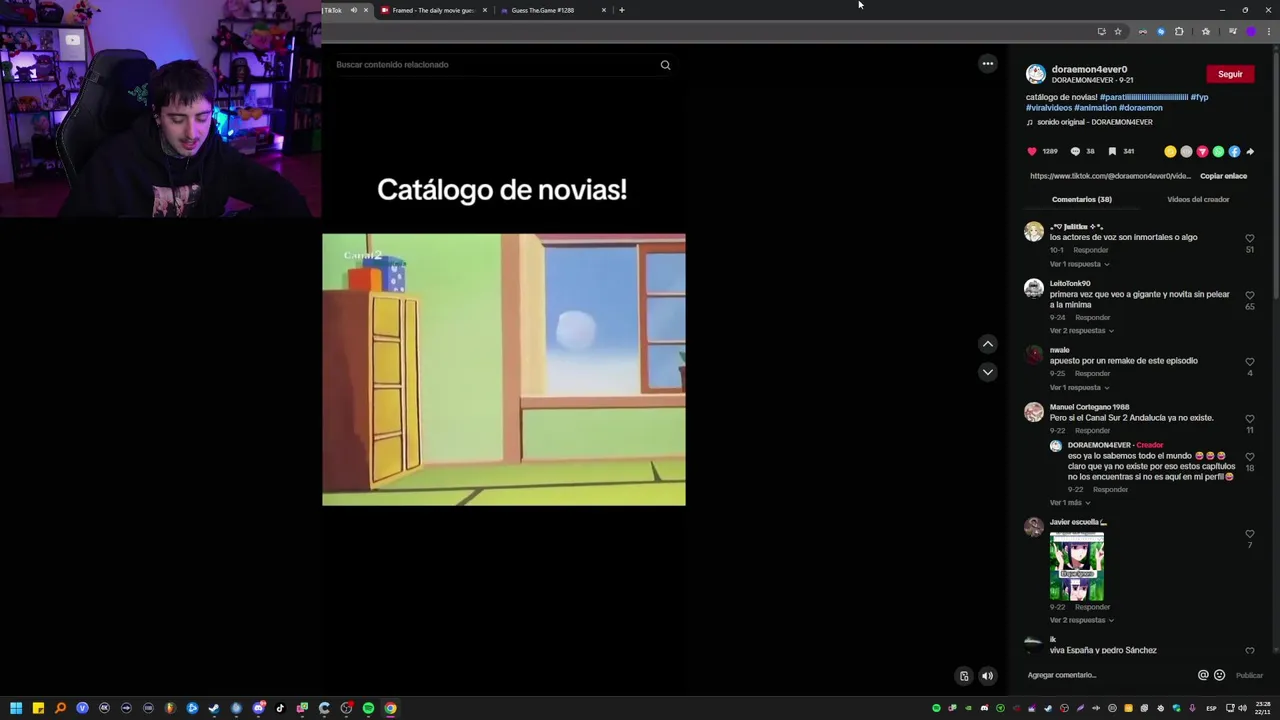Click the 'Agregar comentario' input field

coord(1108,675)
